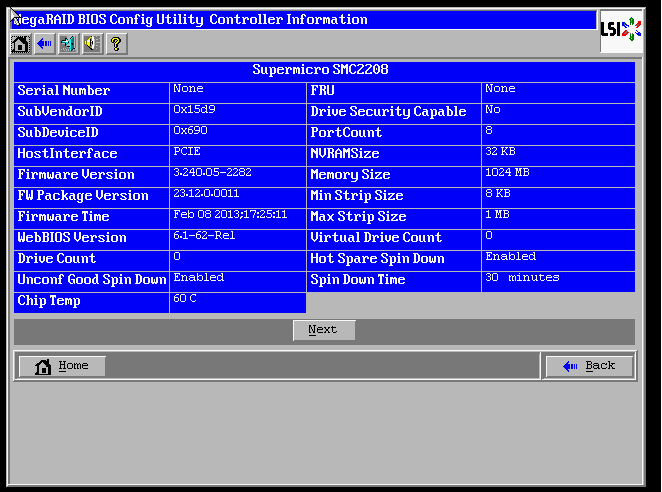The height and width of the screenshot is (492, 662).
Task: Click the Back button at the bottom
Action: (x=589, y=366)
